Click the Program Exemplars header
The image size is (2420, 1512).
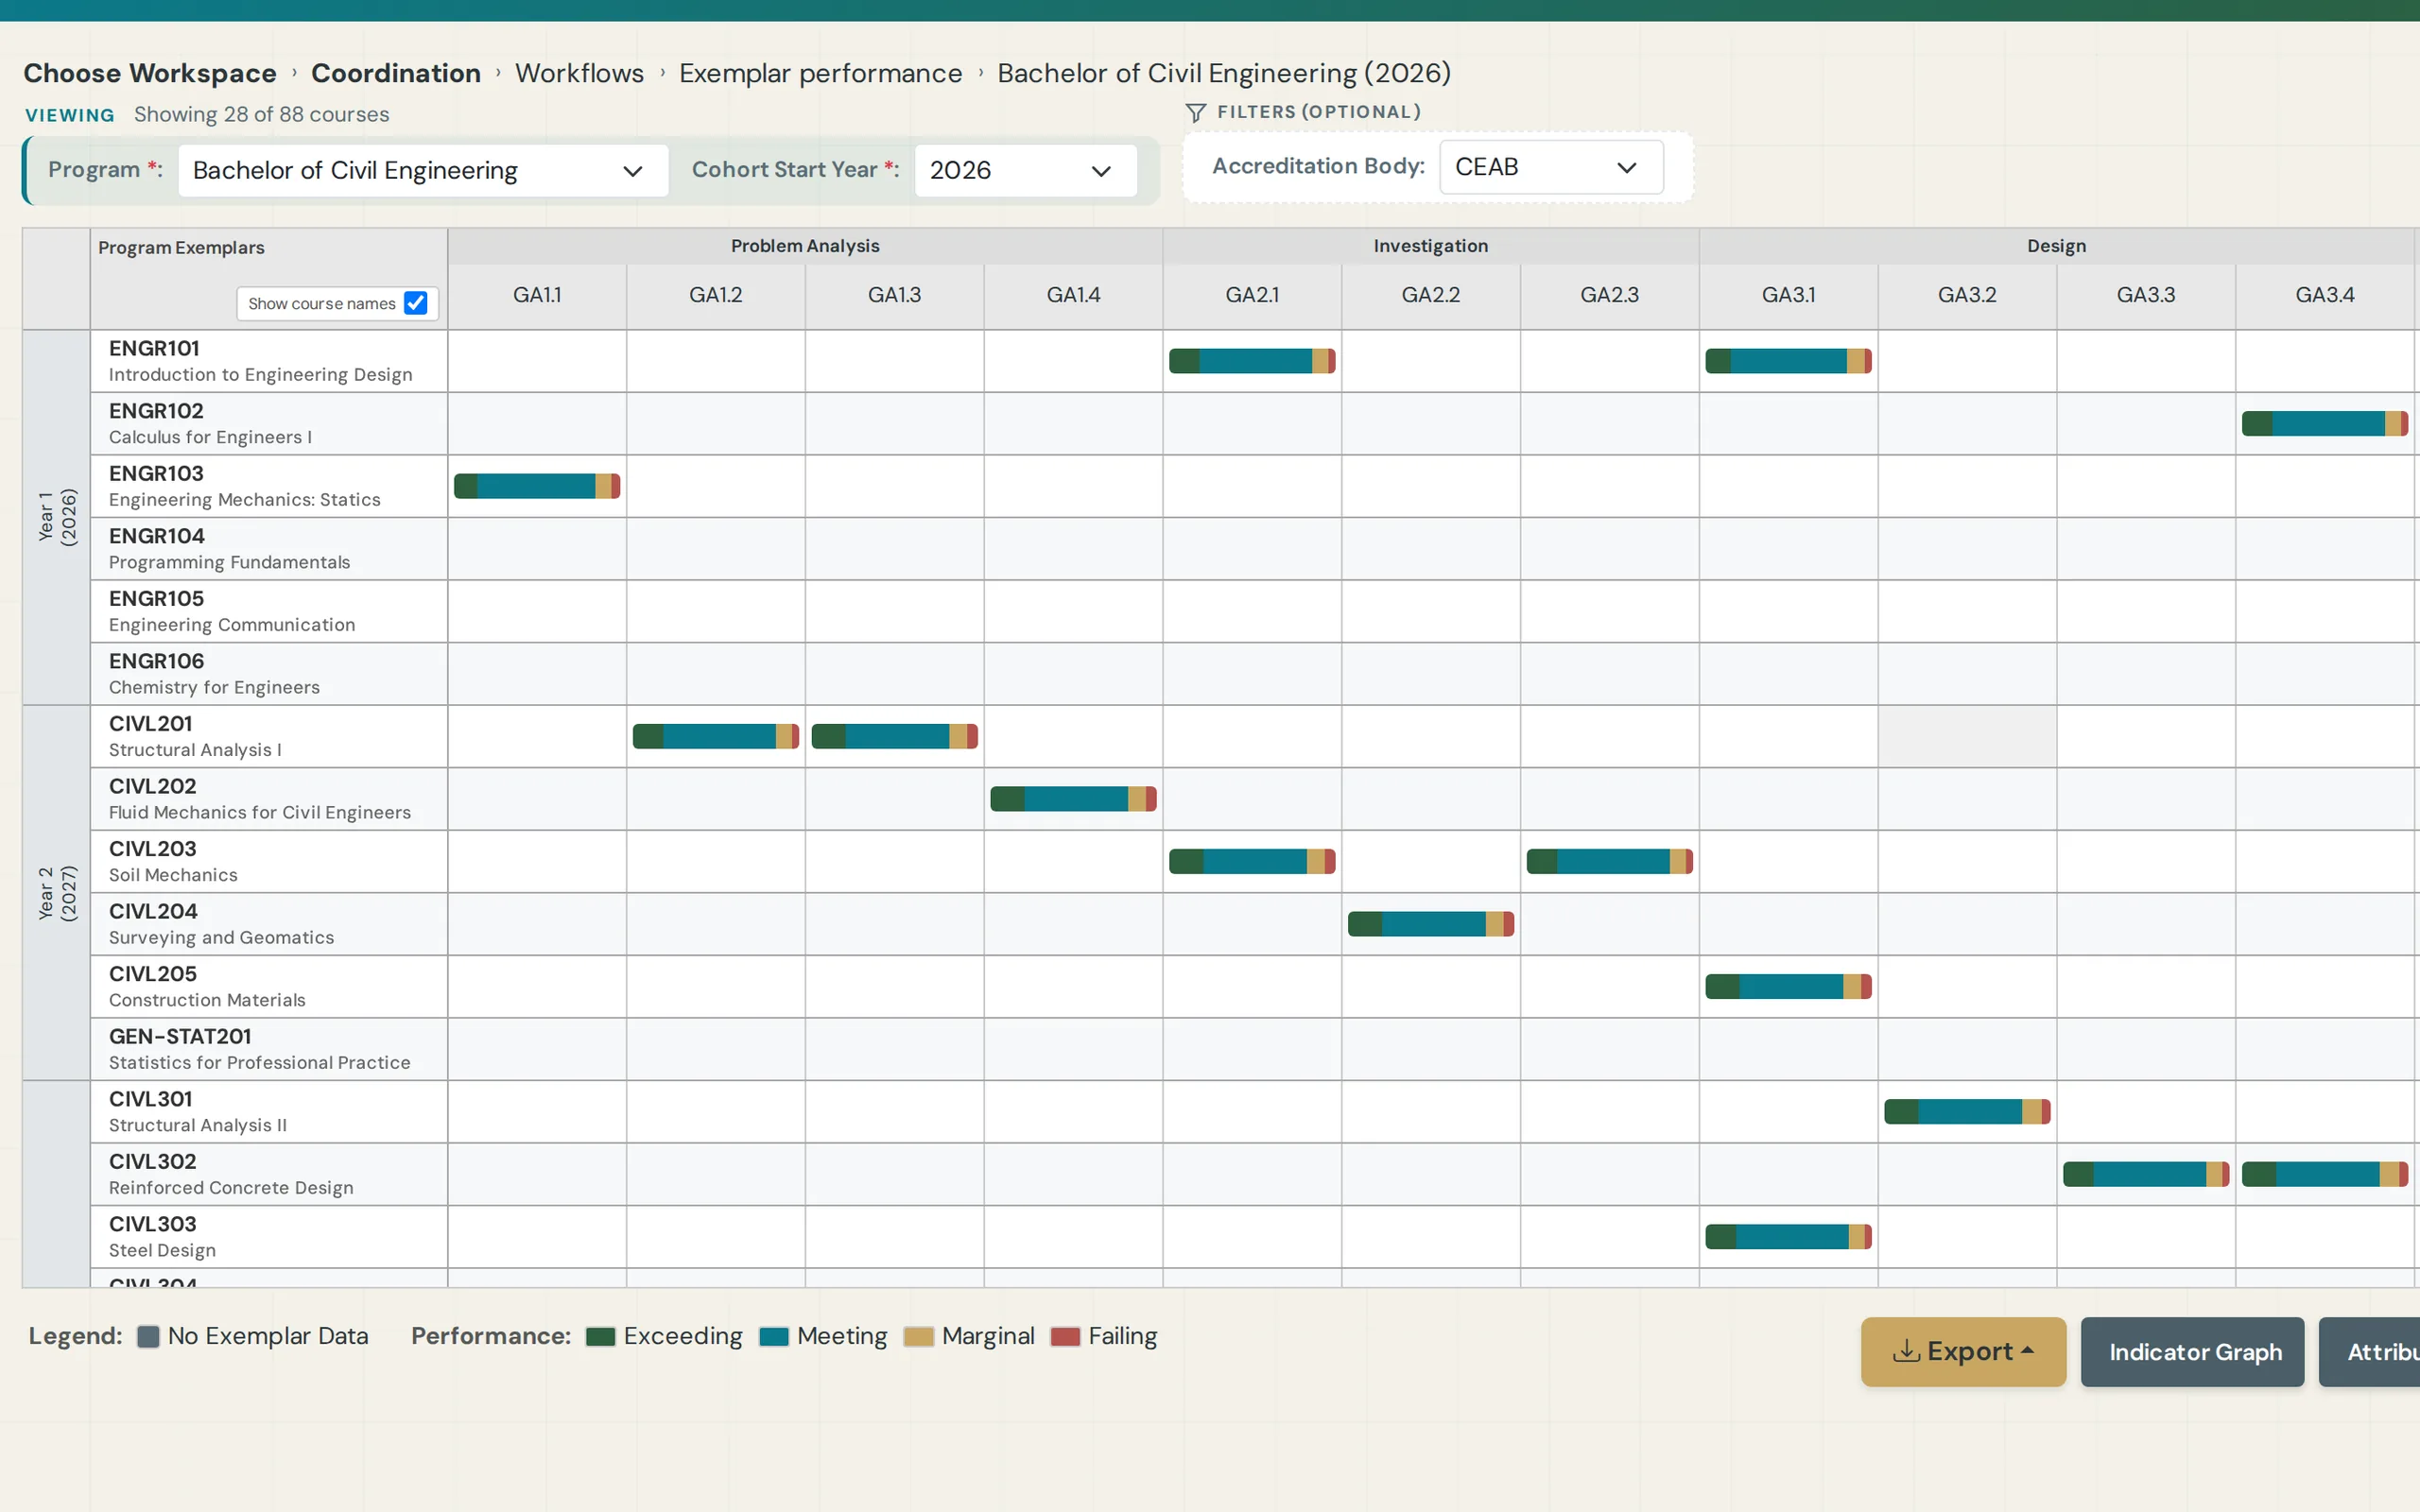click(x=181, y=248)
